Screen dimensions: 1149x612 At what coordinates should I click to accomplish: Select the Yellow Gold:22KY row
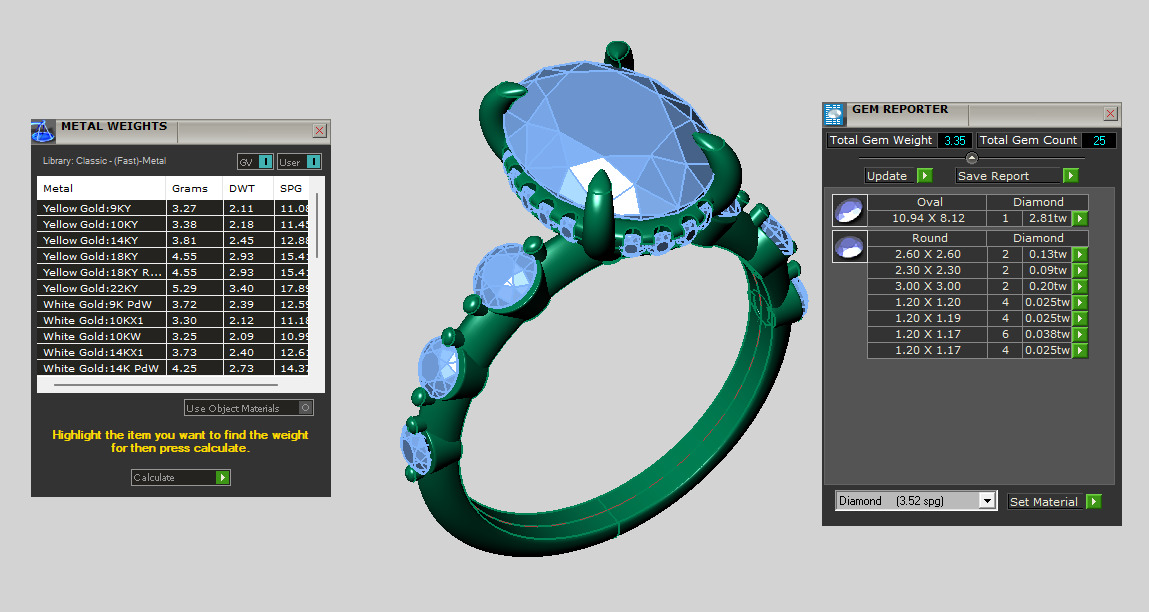173,288
